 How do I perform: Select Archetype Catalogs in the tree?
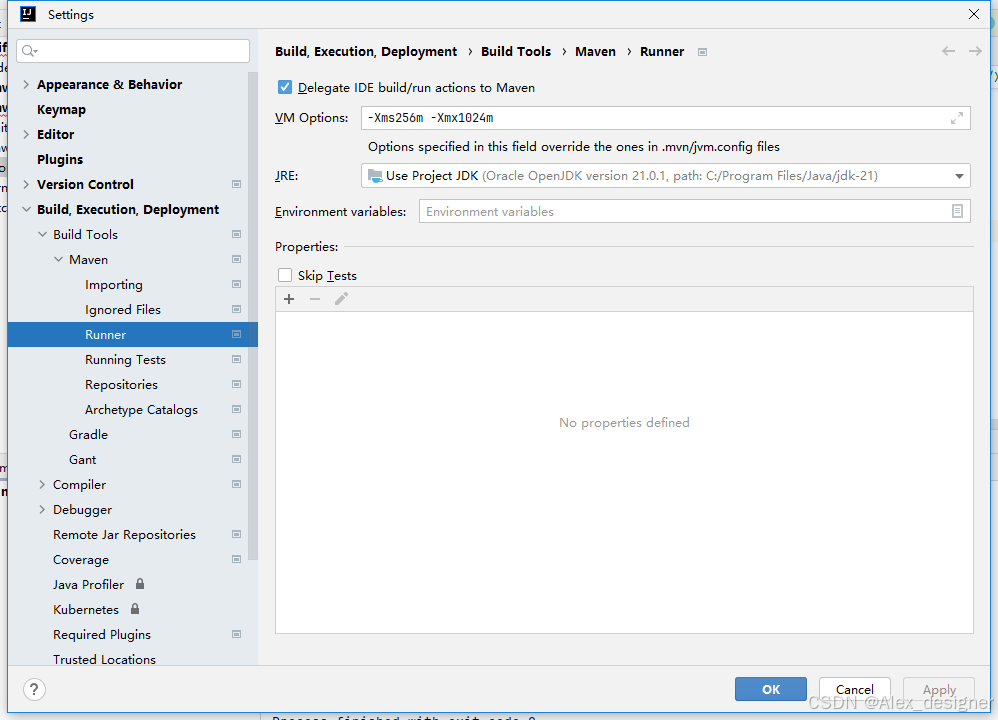(x=141, y=410)
